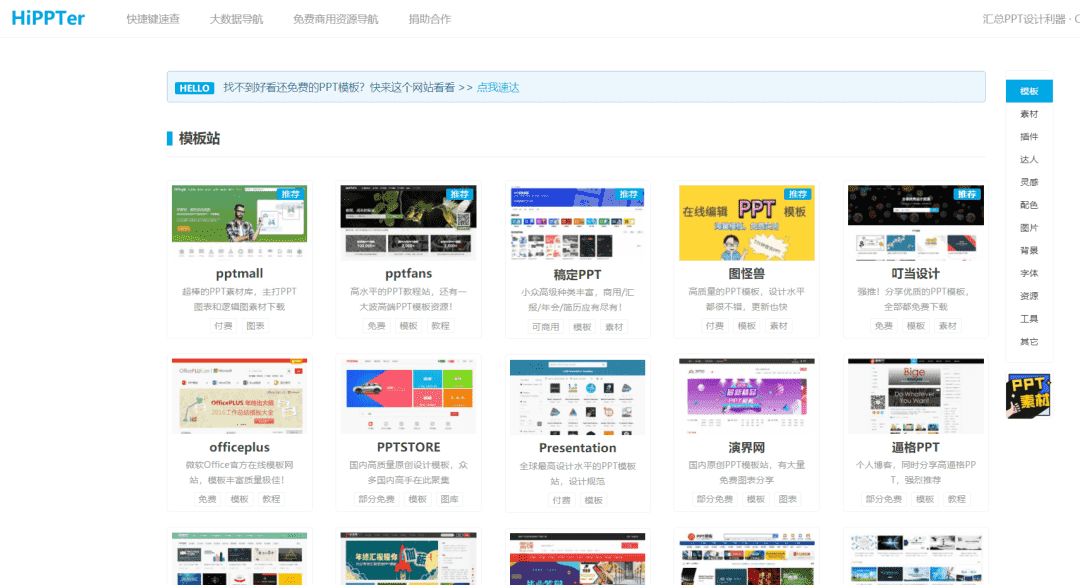The height and width of the screenshot is (585, 1080).
Task: Click the 部分免费 tag on PPTSTORE card
Action: [x=376, y=499]
